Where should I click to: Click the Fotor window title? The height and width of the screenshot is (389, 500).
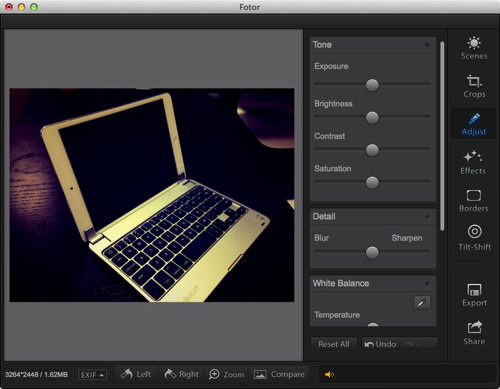pyautogui.click(x=249, y=7)
